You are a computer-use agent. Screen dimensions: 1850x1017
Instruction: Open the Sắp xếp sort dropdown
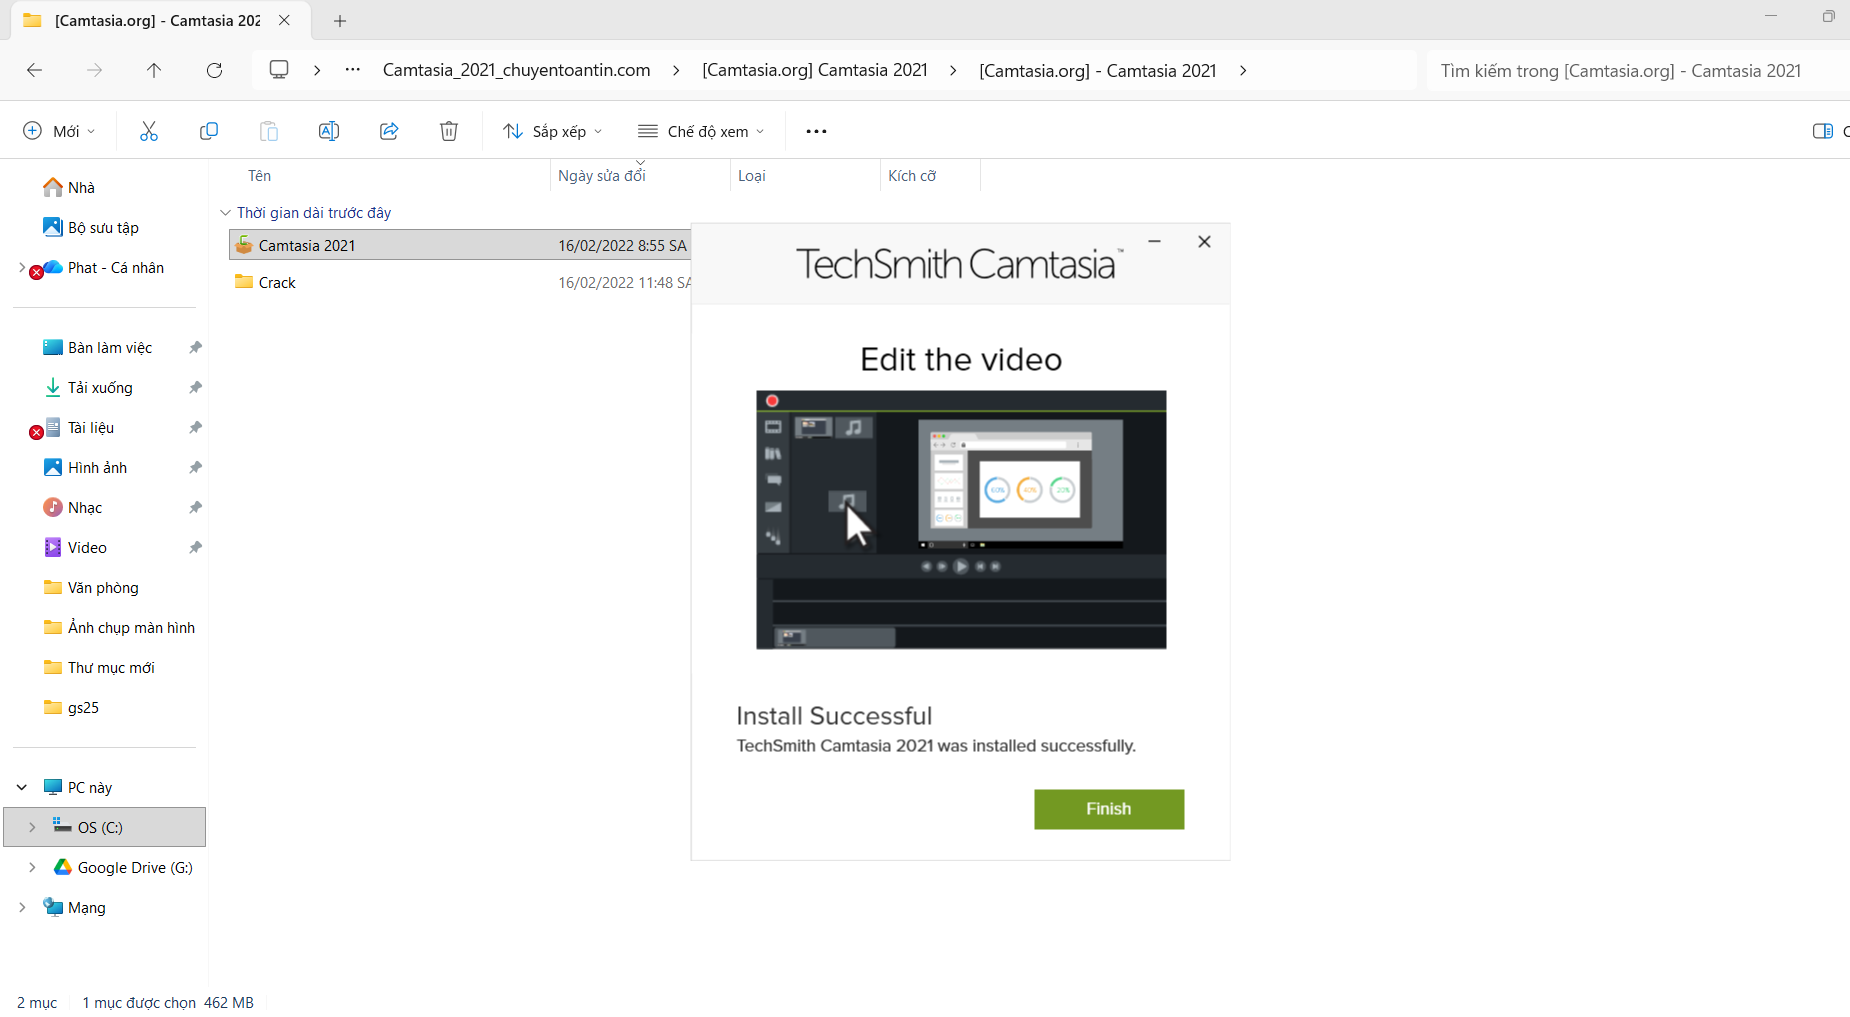point(553,131)
